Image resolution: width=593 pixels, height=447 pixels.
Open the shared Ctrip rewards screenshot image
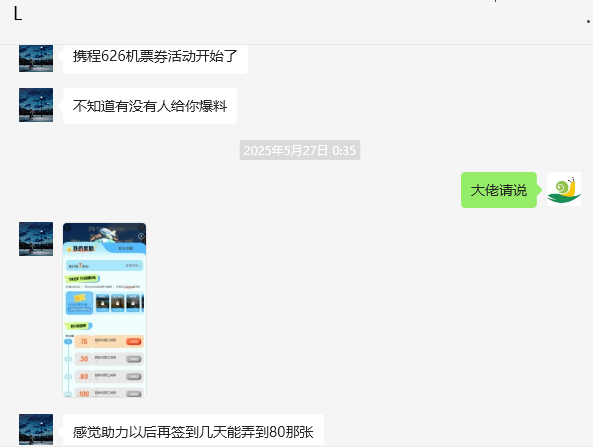(104, 310)
